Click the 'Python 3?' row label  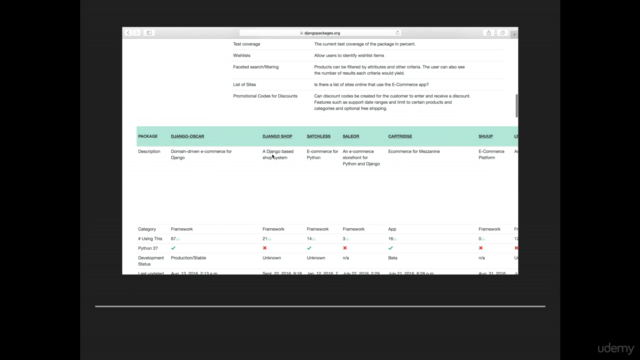click(148, 248)
